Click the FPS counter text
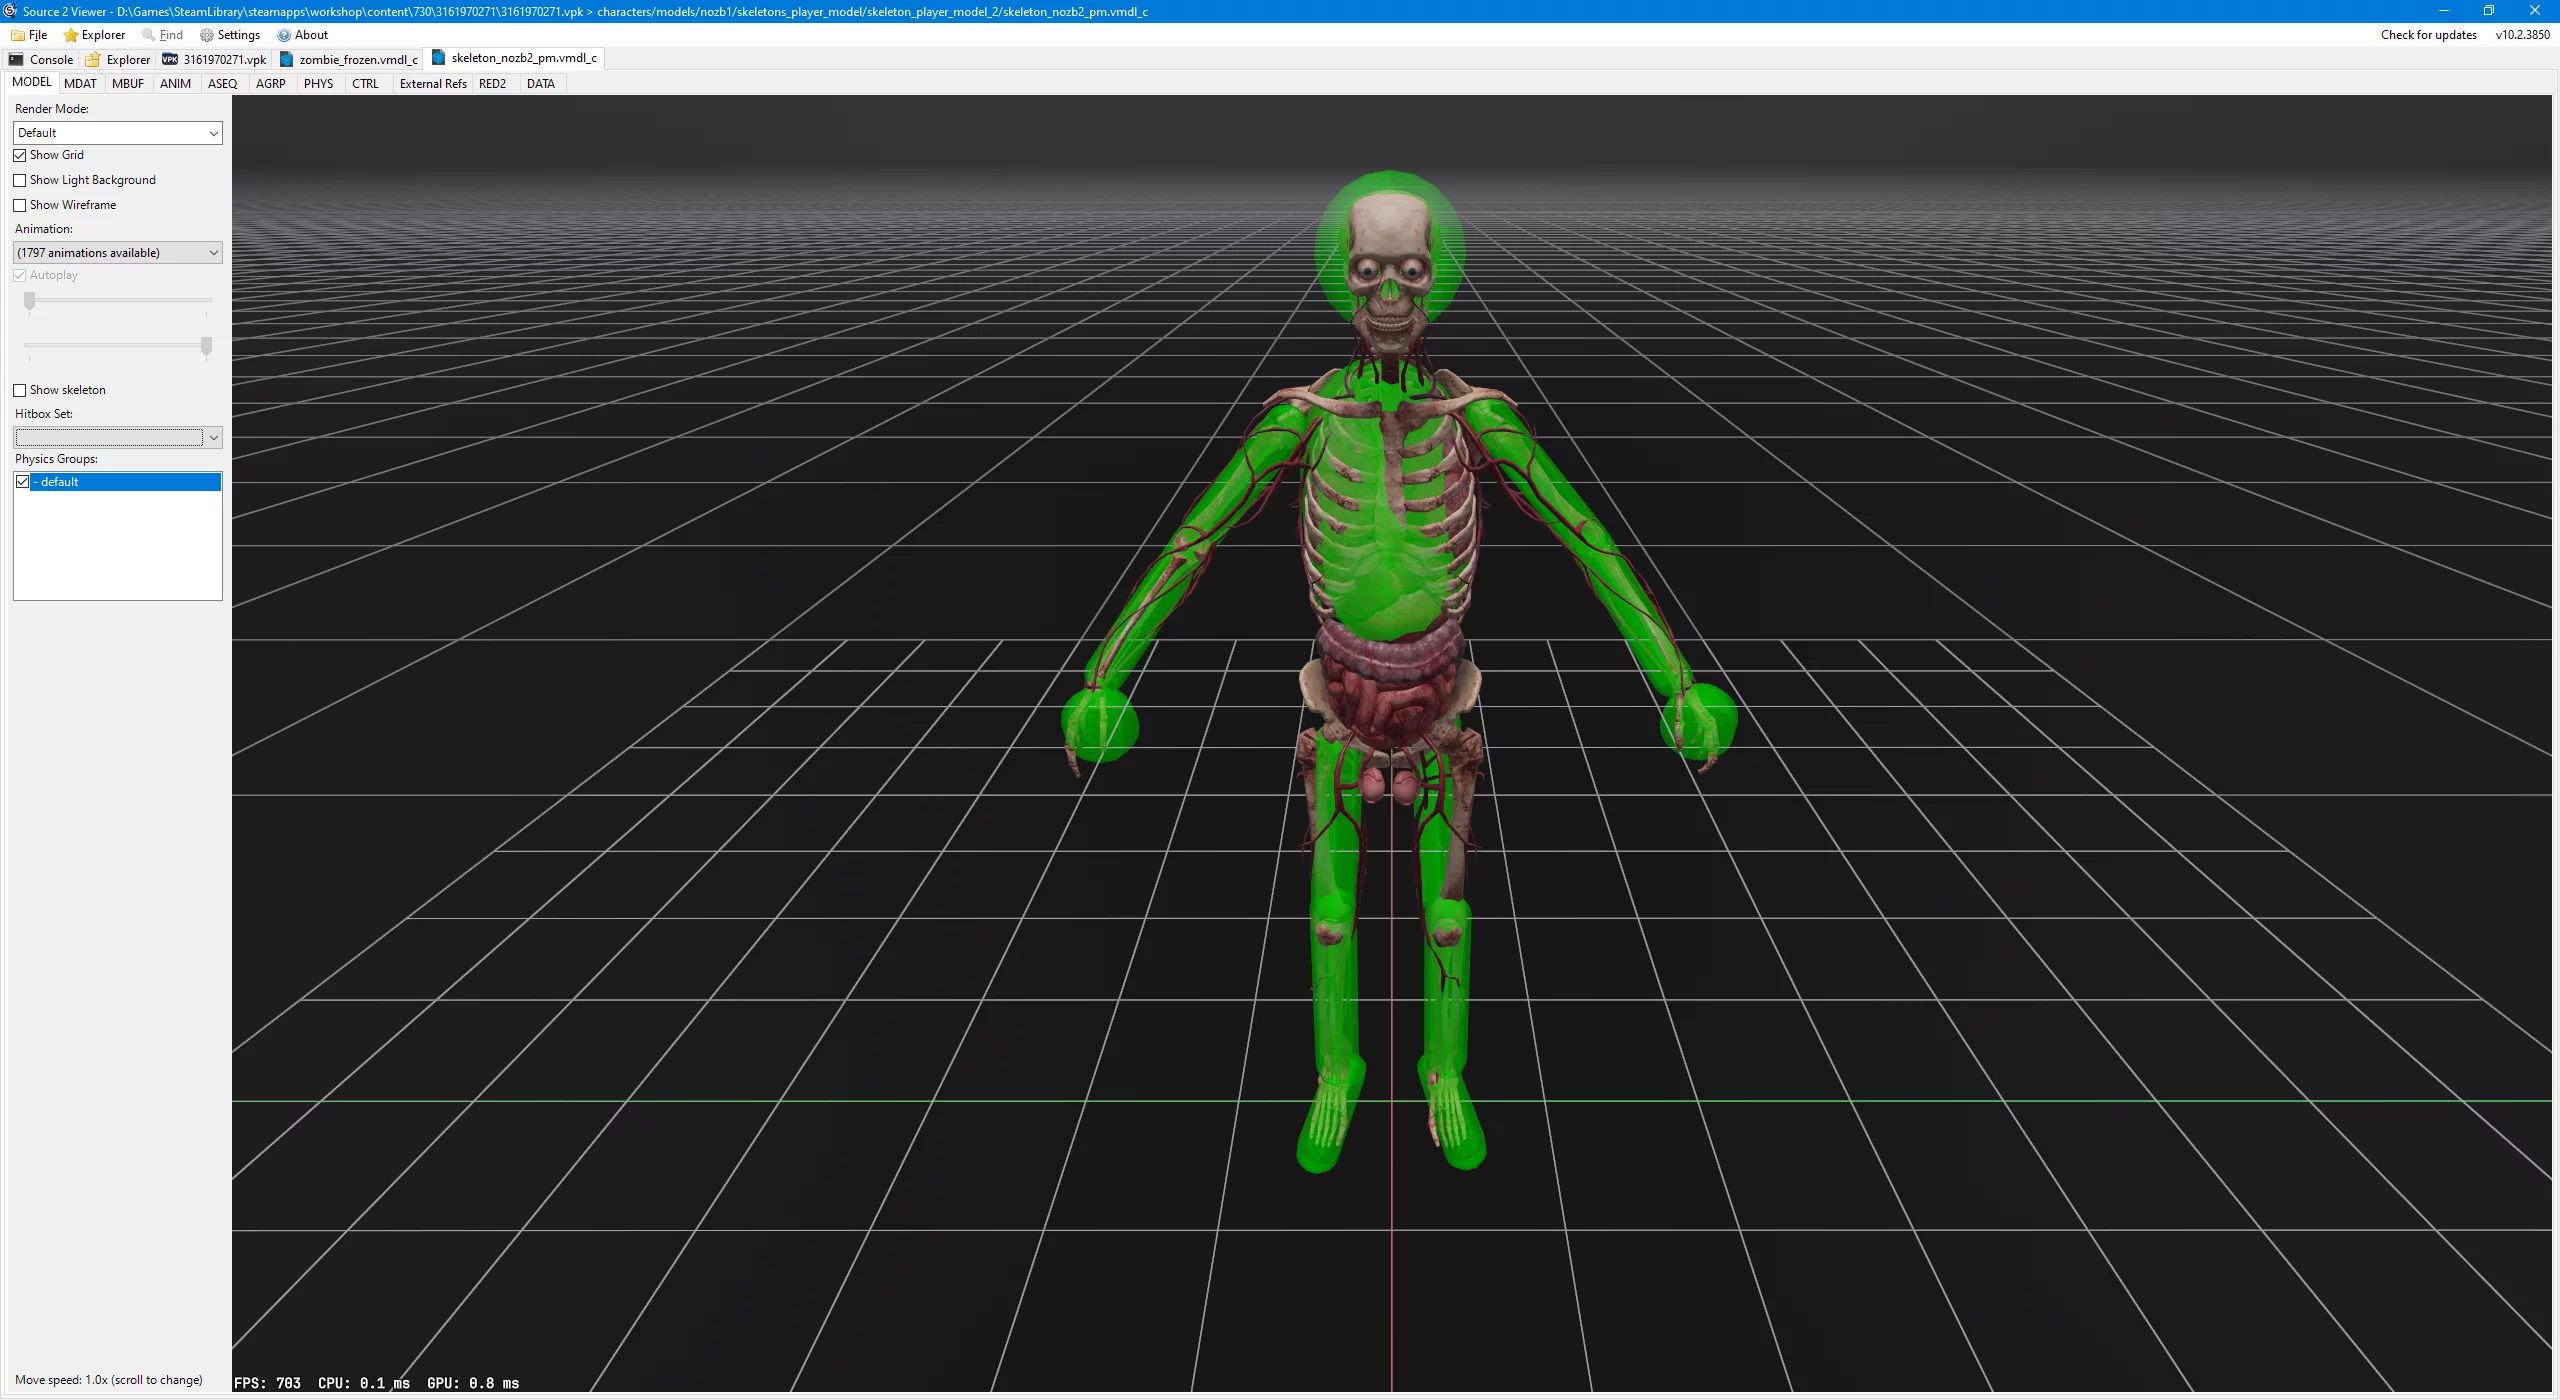 [x=267, y=1383]
